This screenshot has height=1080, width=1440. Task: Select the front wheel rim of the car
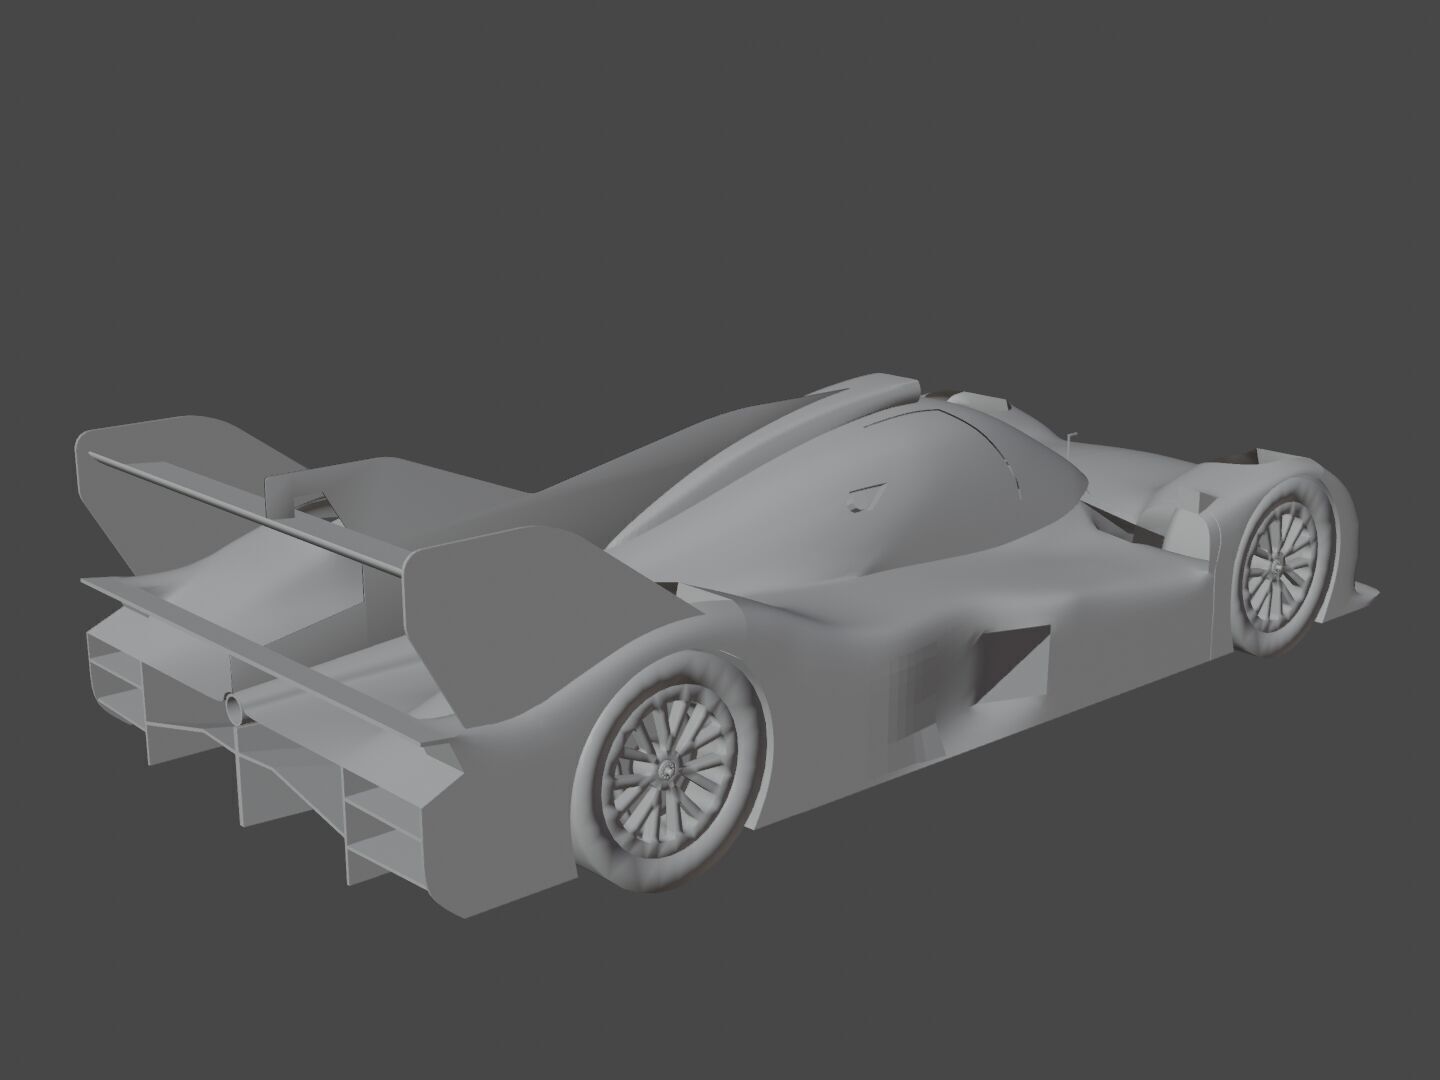pyautogui.click(x=1280, y=565)
